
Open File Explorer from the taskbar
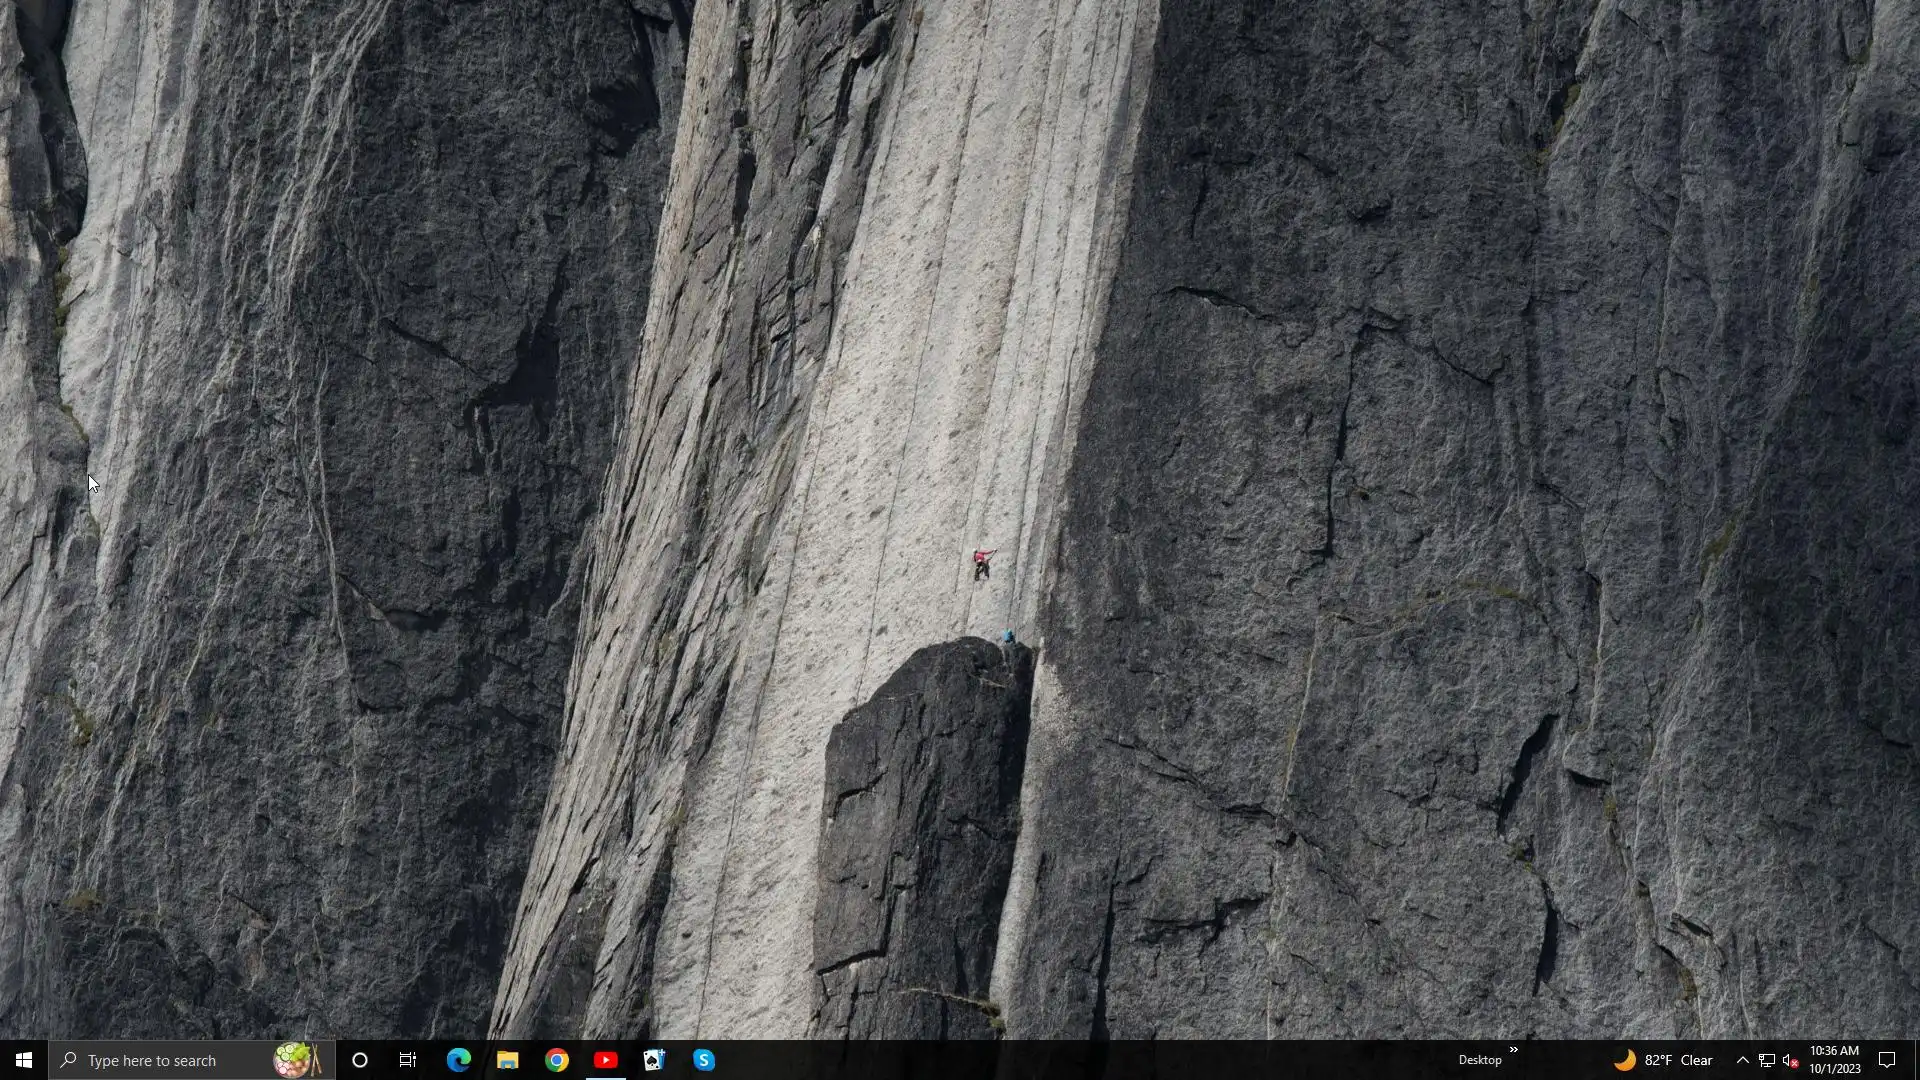(x=507, y=1060)
